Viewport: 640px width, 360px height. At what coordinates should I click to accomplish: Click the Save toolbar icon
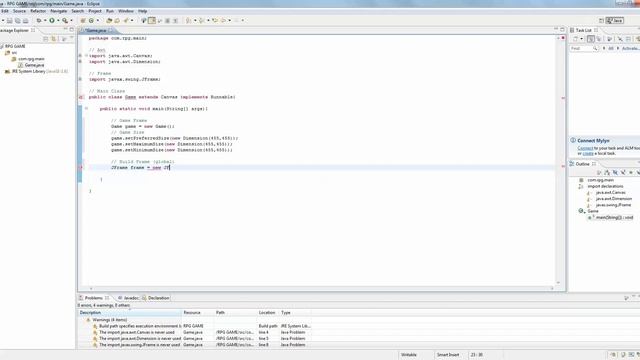(x=9, y=20)
